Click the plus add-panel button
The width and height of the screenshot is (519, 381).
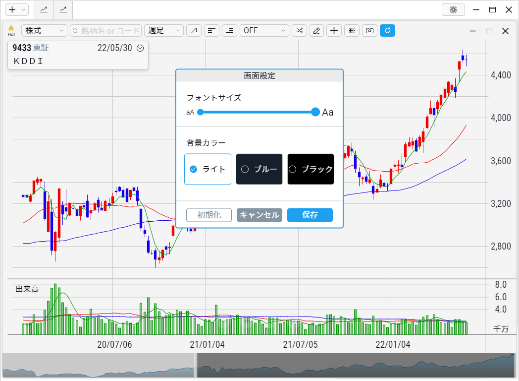12,10
